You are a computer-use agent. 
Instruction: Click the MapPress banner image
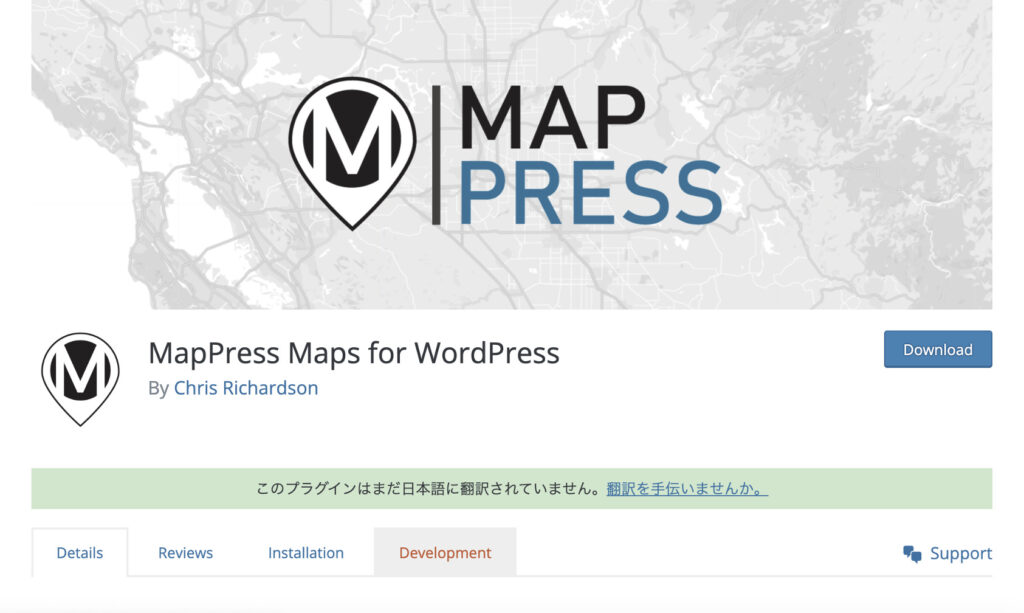511,155
